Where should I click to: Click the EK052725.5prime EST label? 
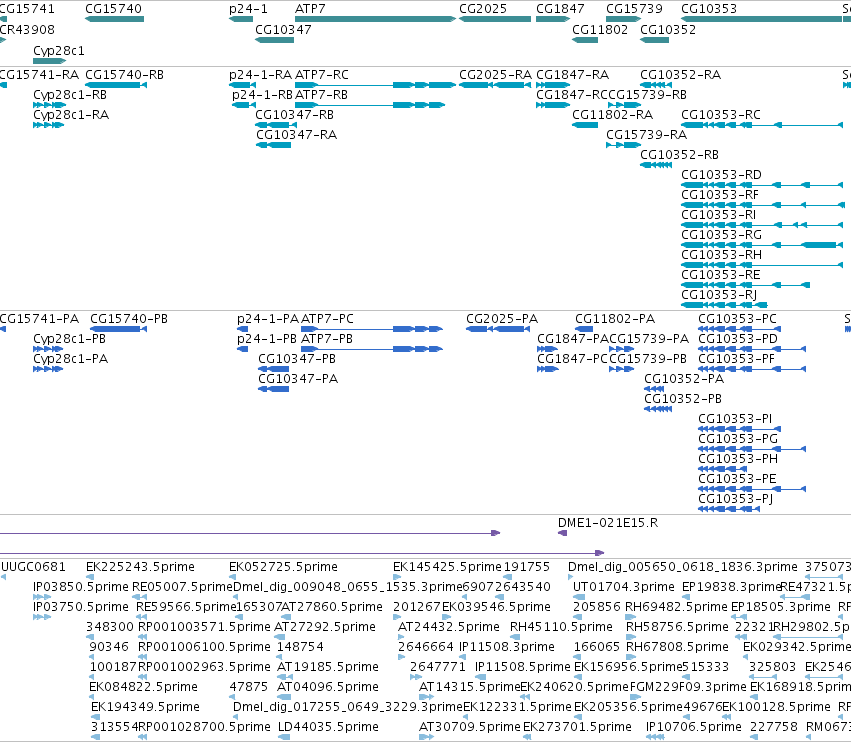pyautogui.click(x=283, y=567)
